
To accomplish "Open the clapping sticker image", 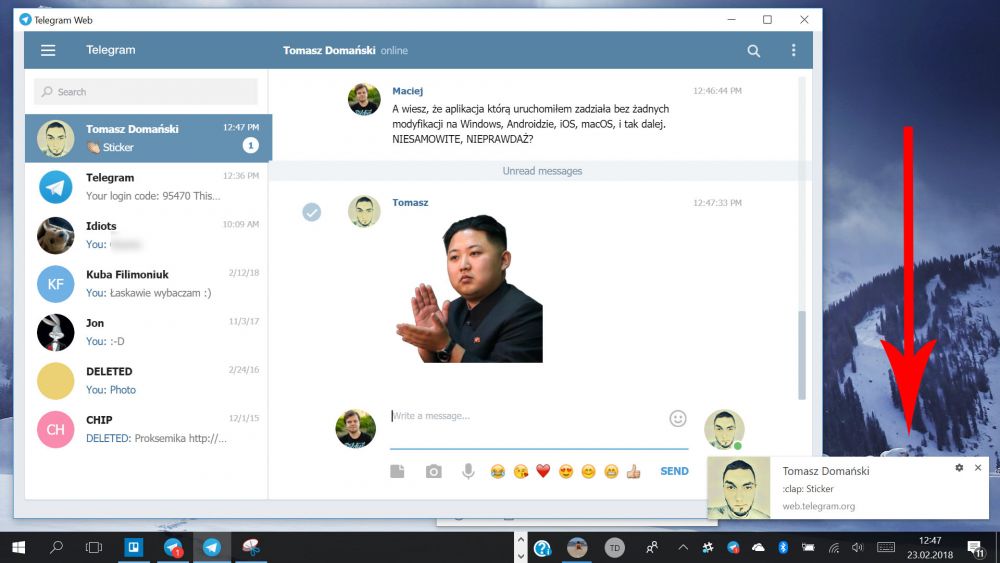I will (469, 289).
